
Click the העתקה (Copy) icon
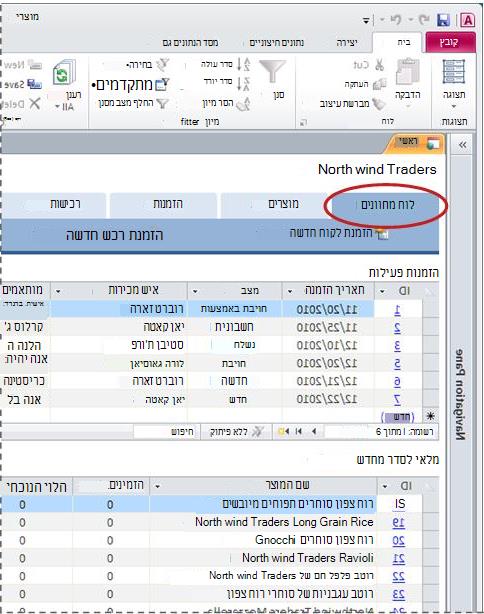pos(379,84)
